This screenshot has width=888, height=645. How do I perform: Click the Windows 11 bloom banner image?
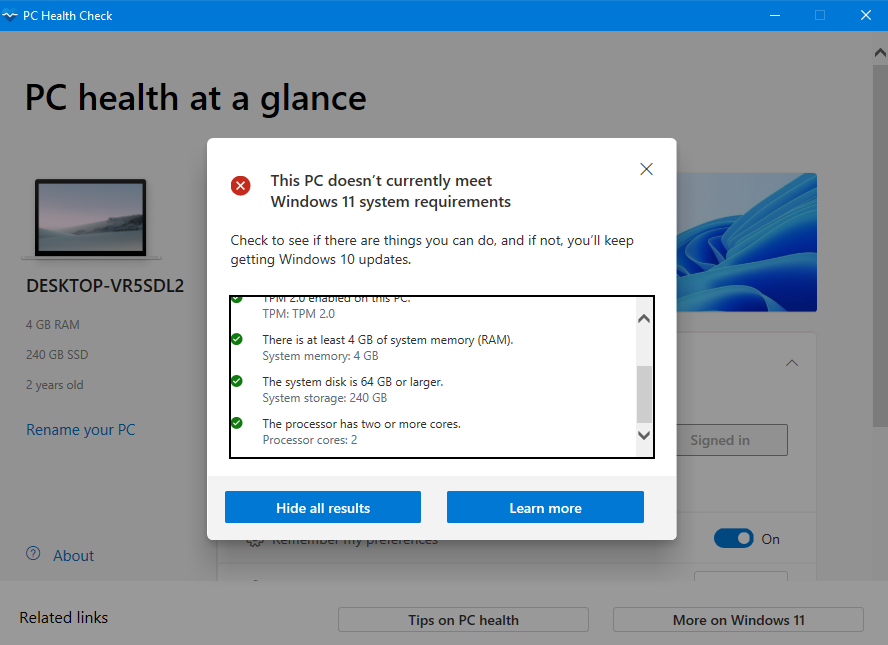point(746,242)
